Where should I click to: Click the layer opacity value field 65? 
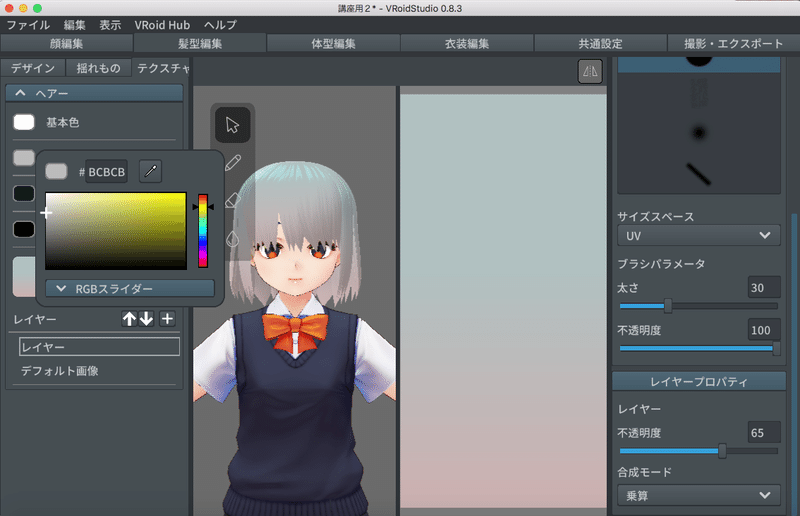(764, 432)
